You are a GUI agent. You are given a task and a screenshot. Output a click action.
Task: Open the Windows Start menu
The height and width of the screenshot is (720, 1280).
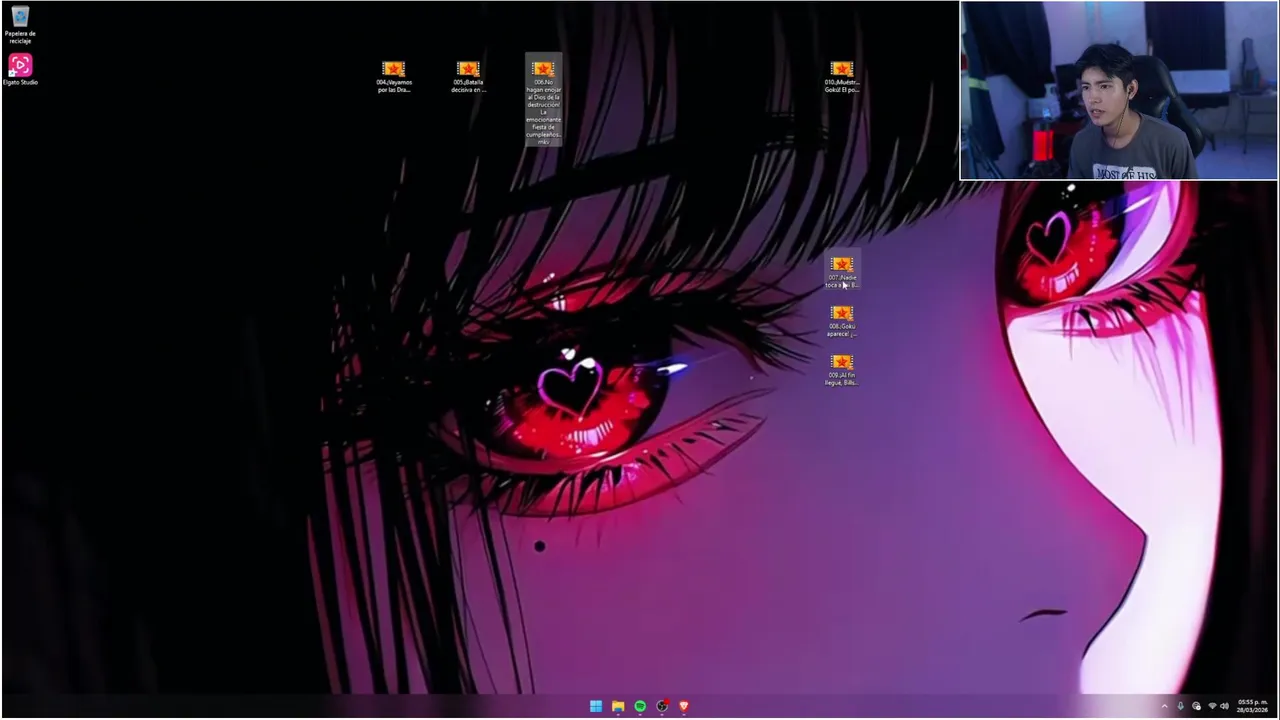pos(596,706)
